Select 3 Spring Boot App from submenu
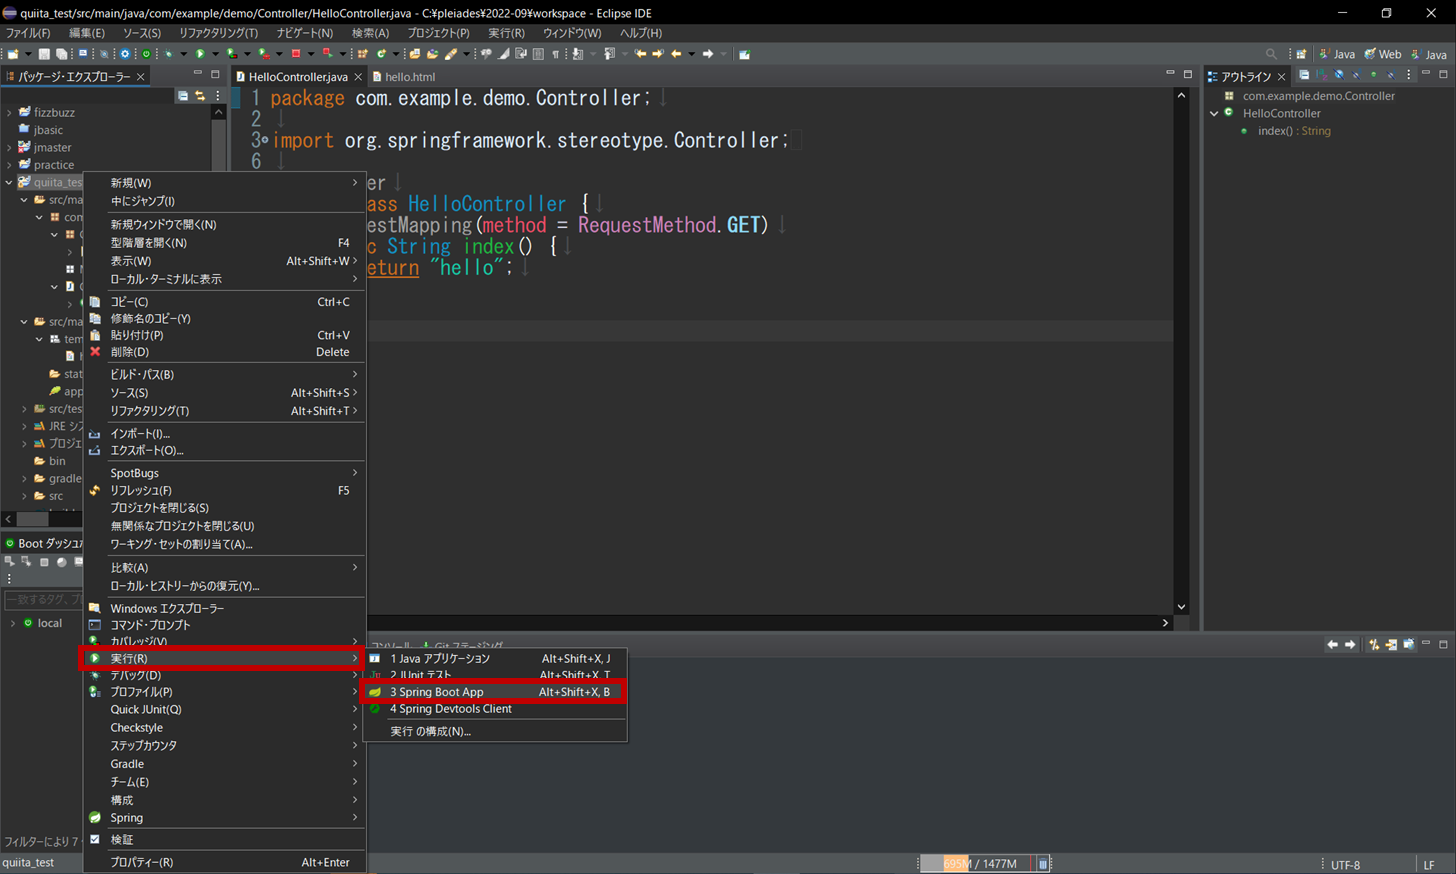Viewport: 1456px width, 874px height. pos(437,692)
